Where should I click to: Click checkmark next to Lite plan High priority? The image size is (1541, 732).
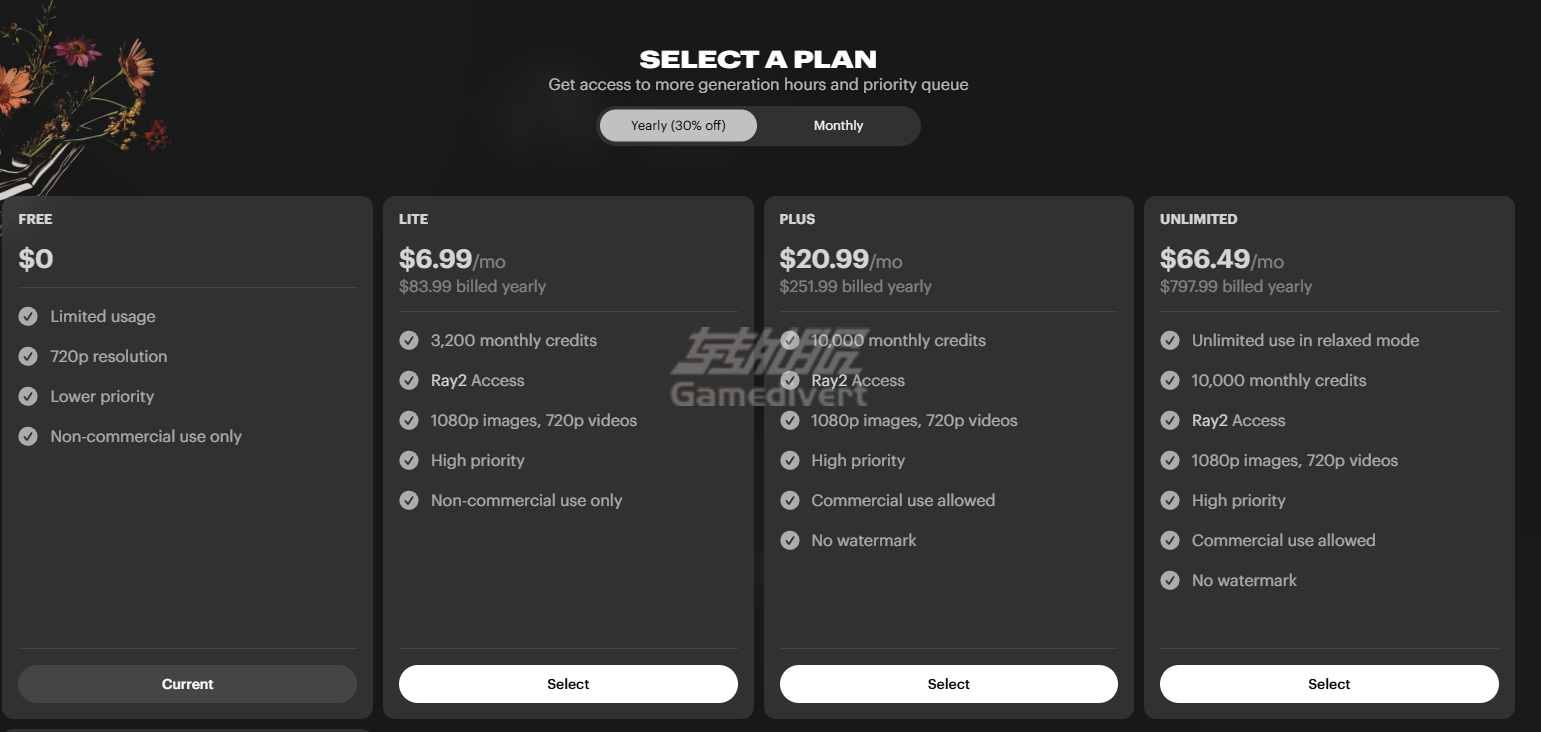tap(409, 460)
